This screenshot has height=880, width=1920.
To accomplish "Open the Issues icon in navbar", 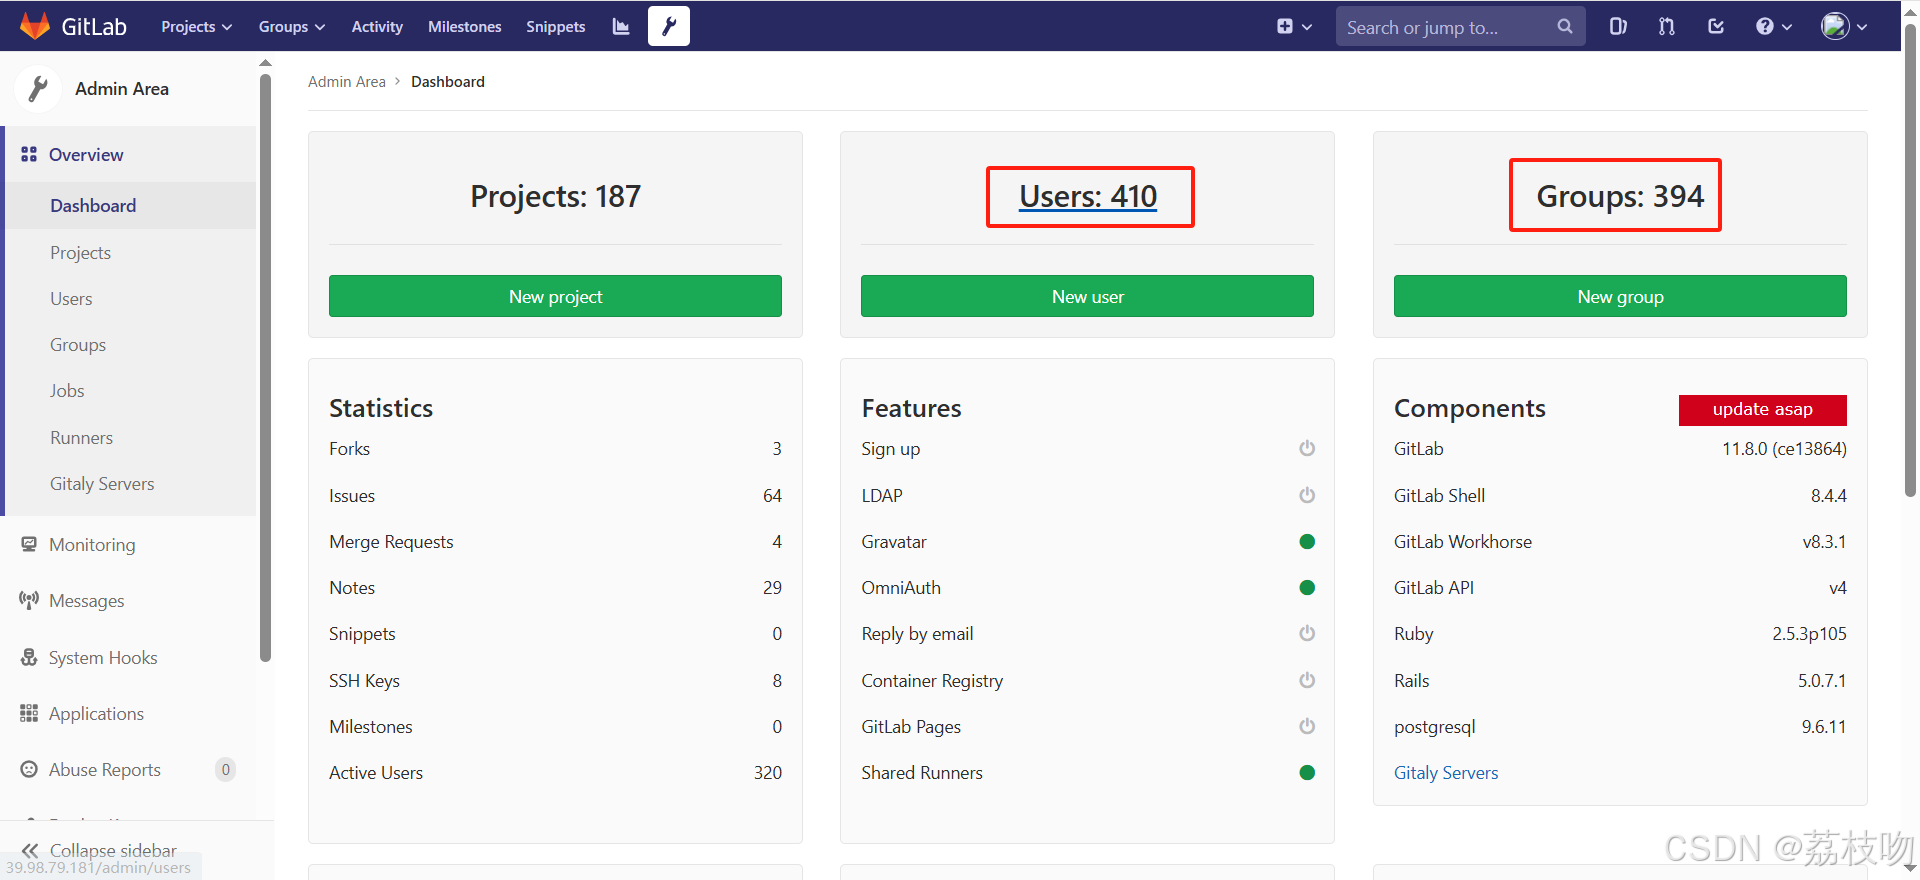I will click(x=1618, y=27).
